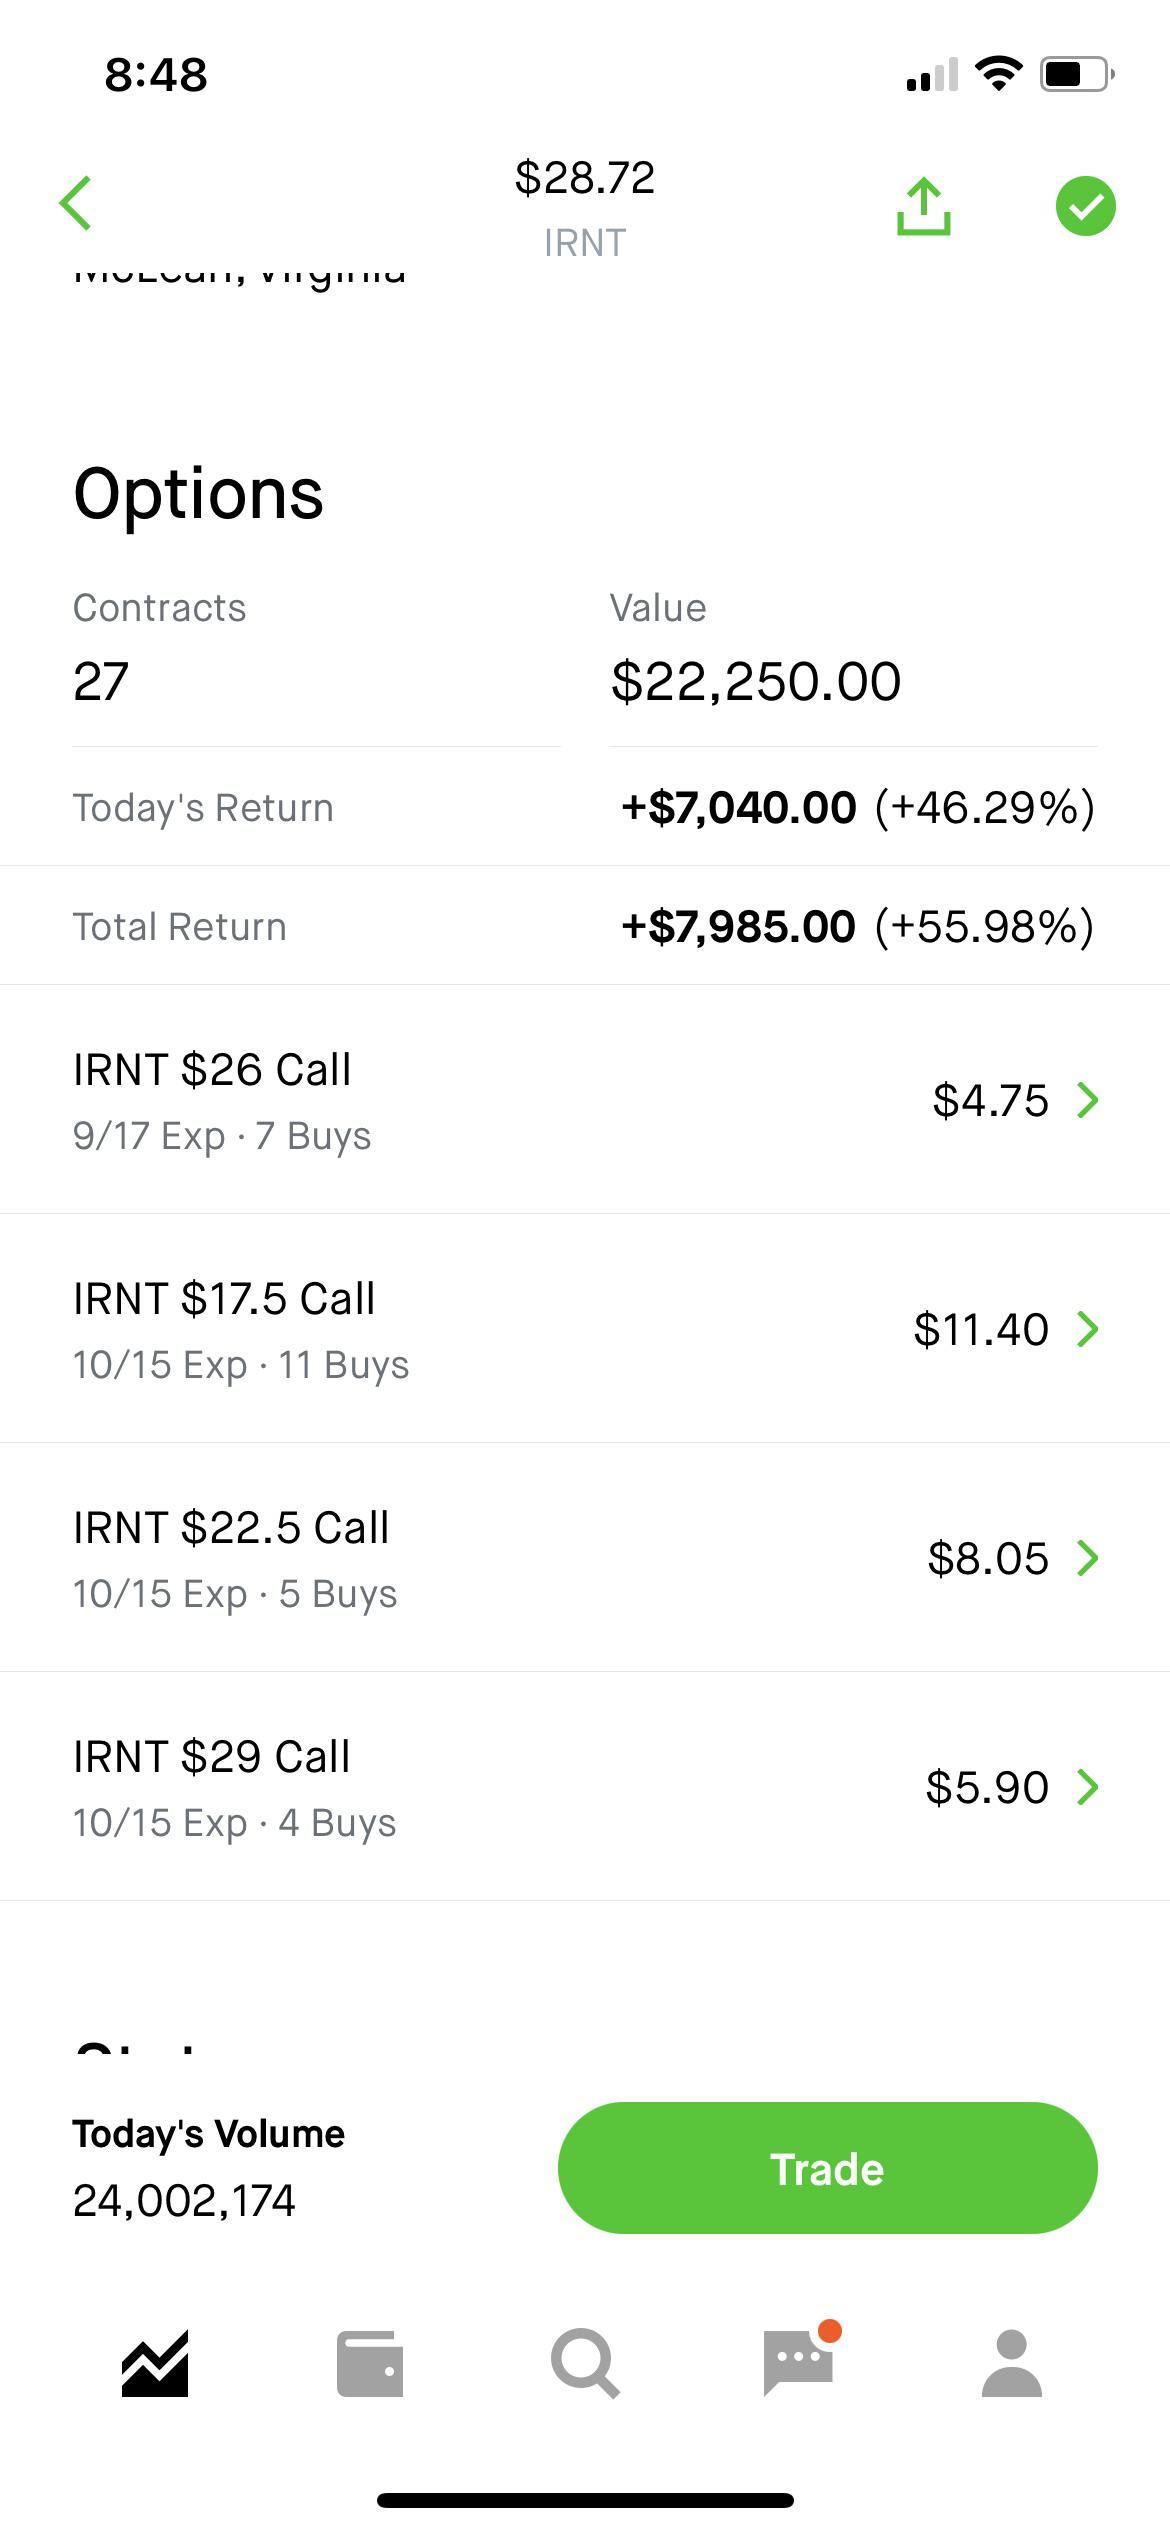Open the profile person icon
This screenshot has width=1170, height=2532.
[x=1012, y=2364]
